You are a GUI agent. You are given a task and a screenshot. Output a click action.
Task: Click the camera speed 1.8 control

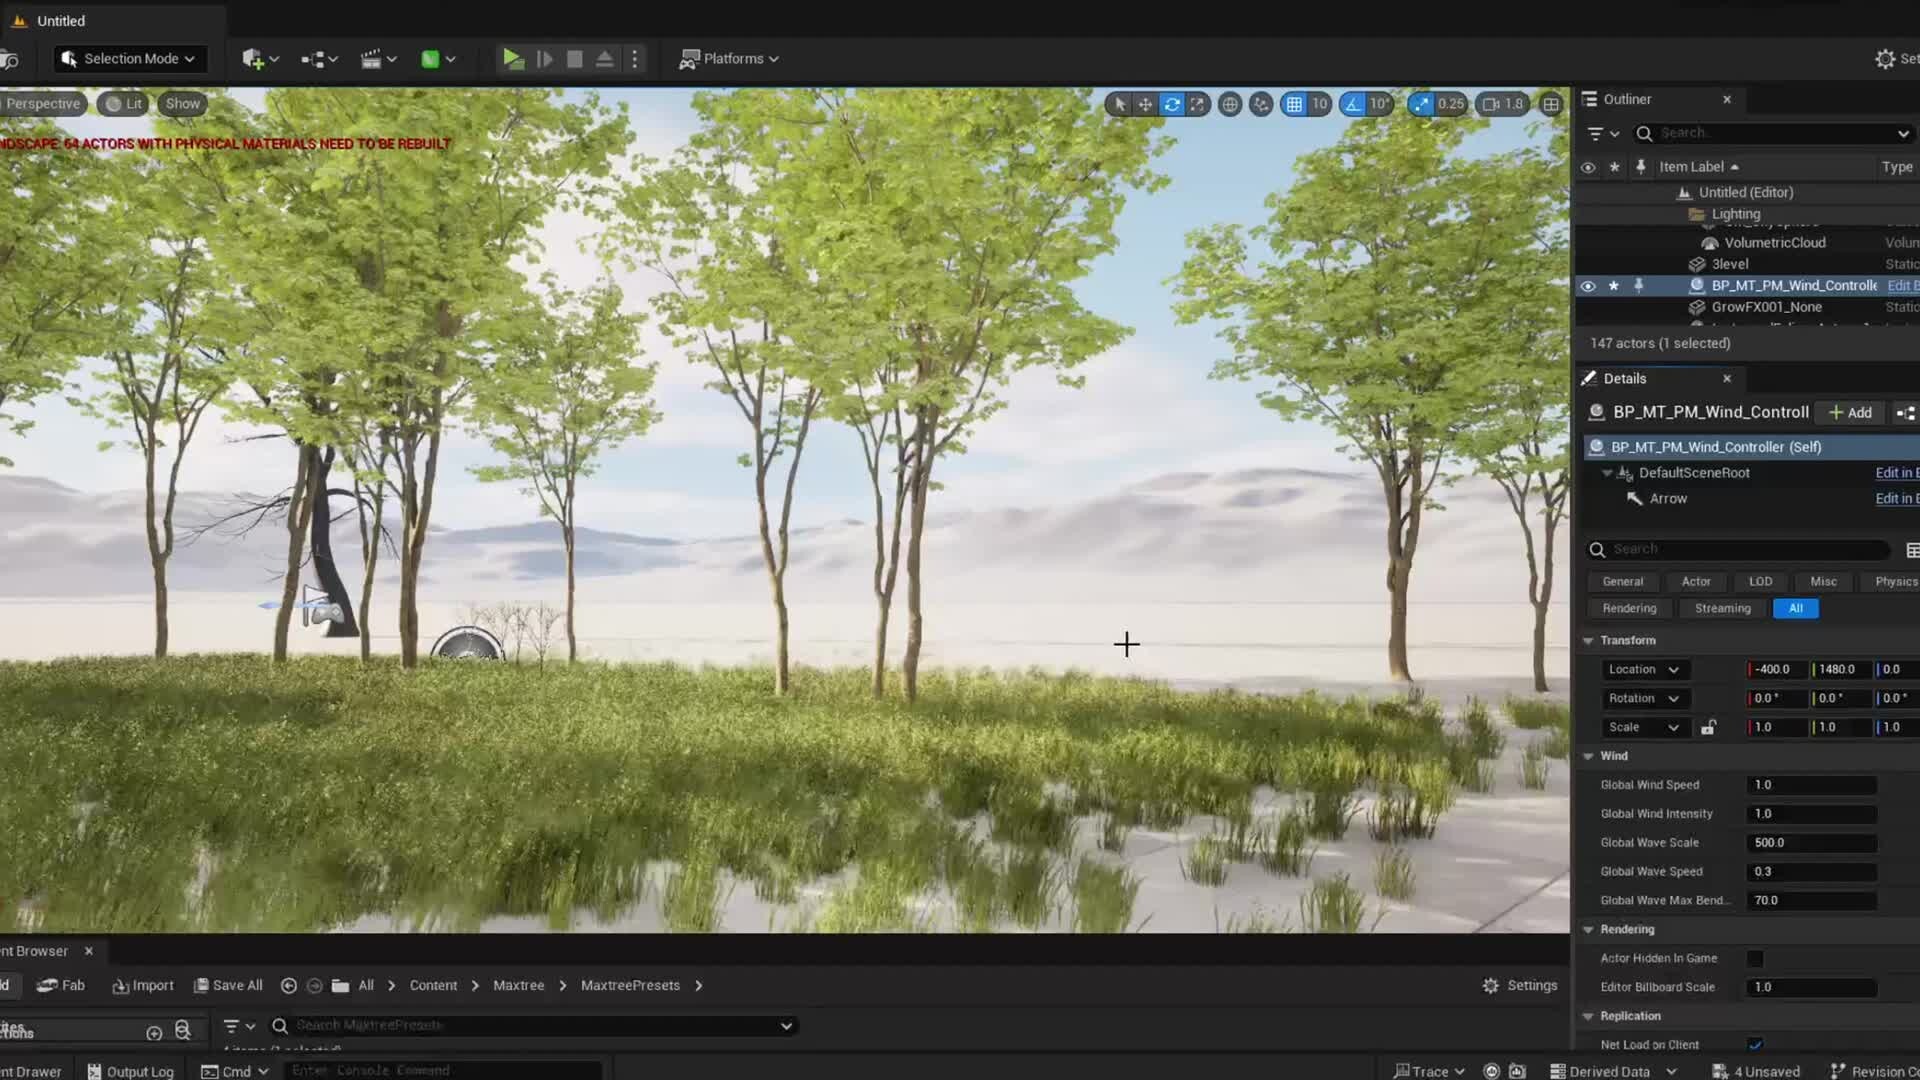point(1502,104)
